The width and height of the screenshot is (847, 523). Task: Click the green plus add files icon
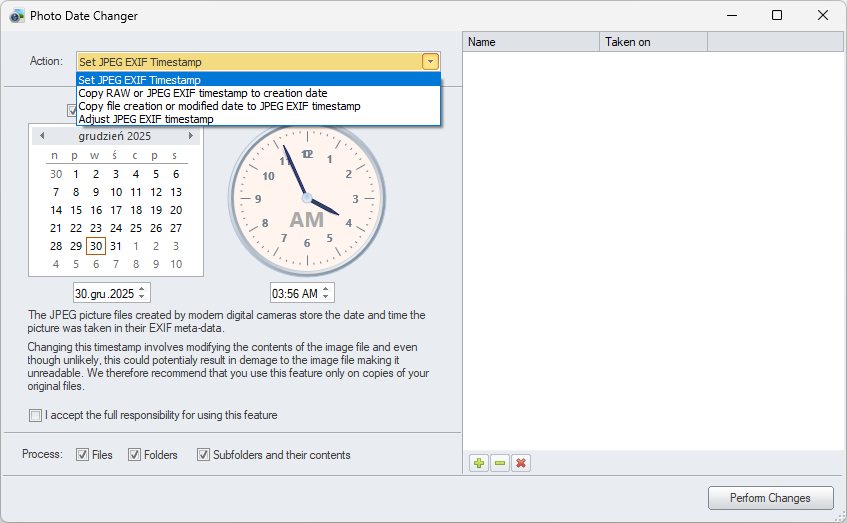[479, 463]
